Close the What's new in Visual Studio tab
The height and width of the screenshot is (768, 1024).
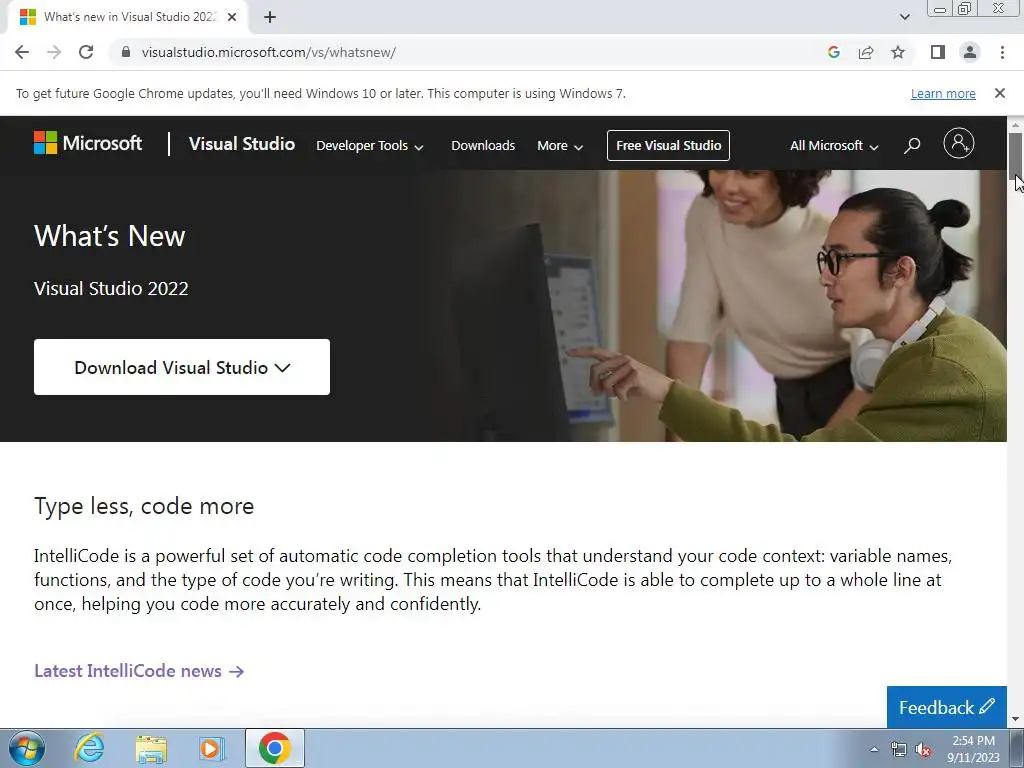tap(232, 17)
